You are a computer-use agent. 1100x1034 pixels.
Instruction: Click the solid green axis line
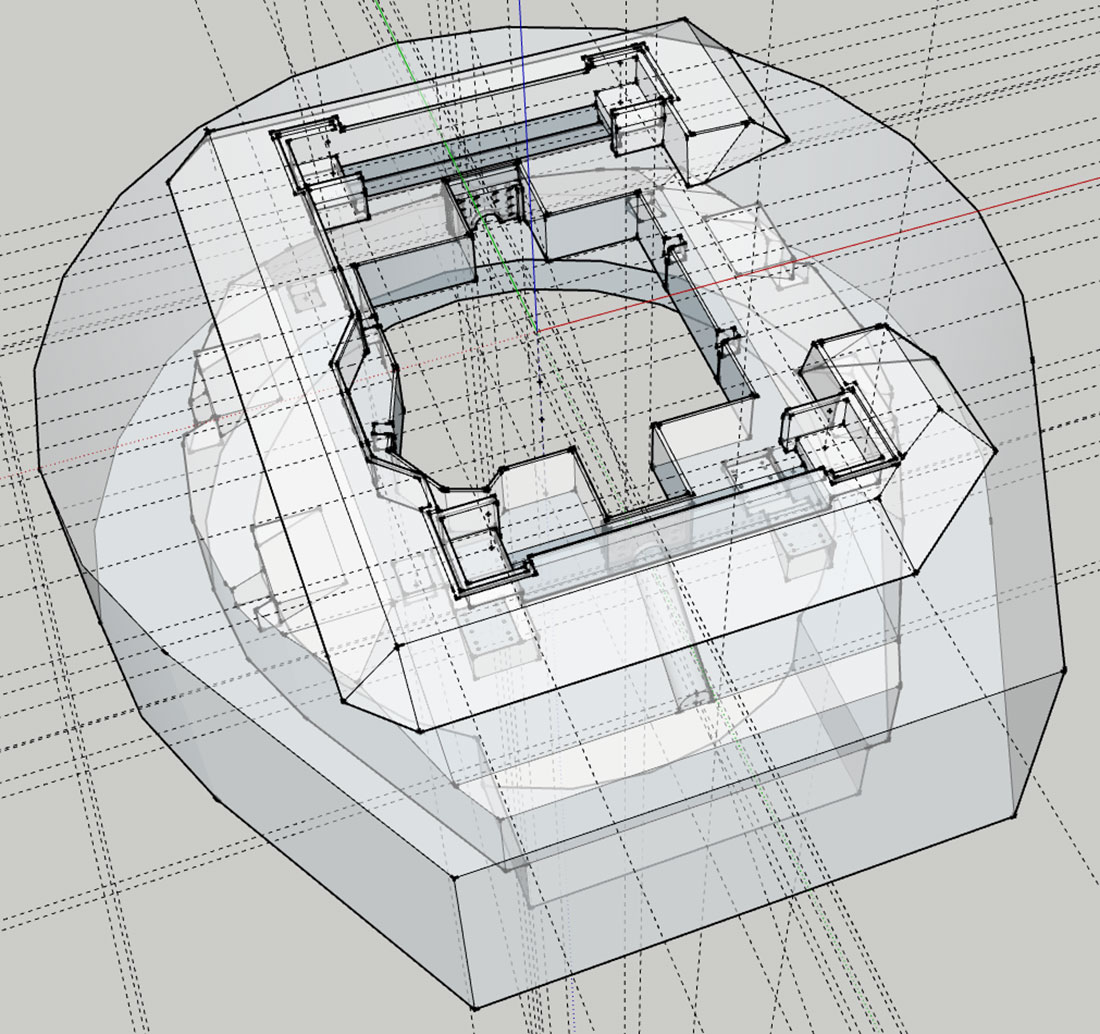point(456,165)
